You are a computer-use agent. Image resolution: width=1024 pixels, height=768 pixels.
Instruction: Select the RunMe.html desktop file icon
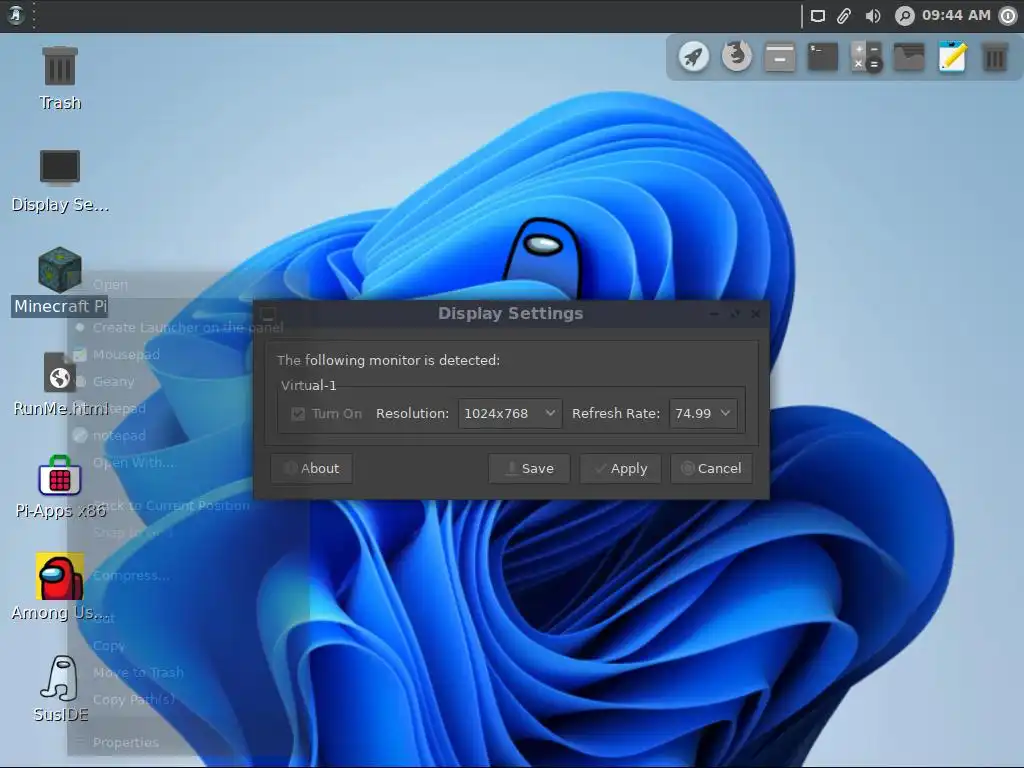coord(60,385)
